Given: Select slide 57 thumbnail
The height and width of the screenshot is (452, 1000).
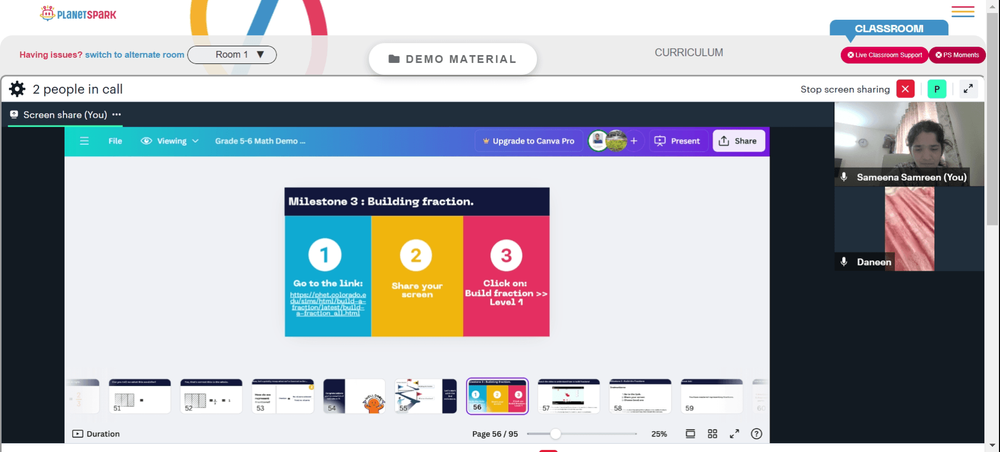Looking at the screenshot, I should click(569, 397).
